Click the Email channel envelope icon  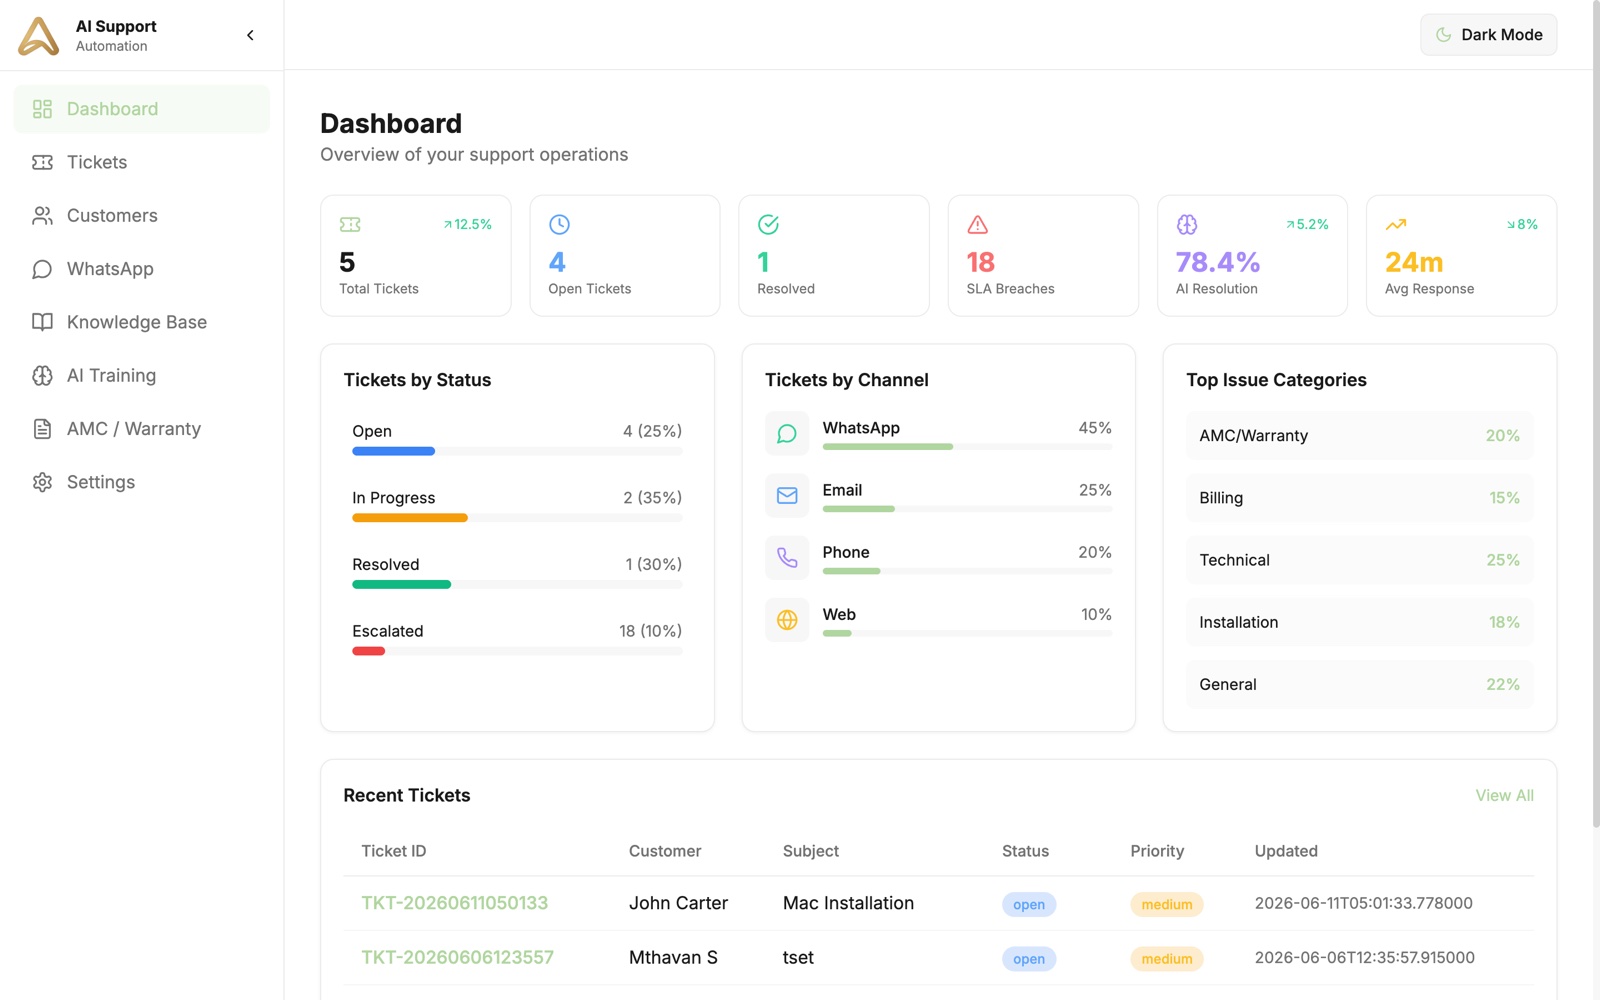pos(787,496)
